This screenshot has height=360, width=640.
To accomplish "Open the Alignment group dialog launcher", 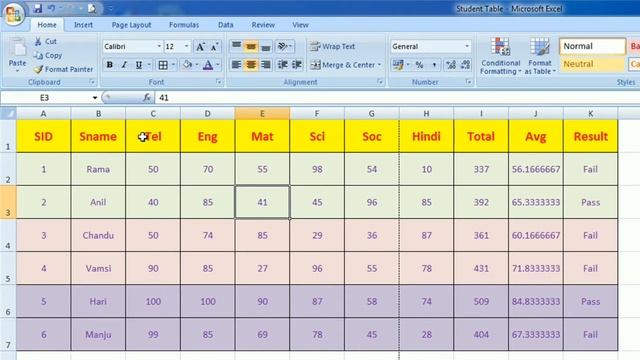I will [380, 82].
